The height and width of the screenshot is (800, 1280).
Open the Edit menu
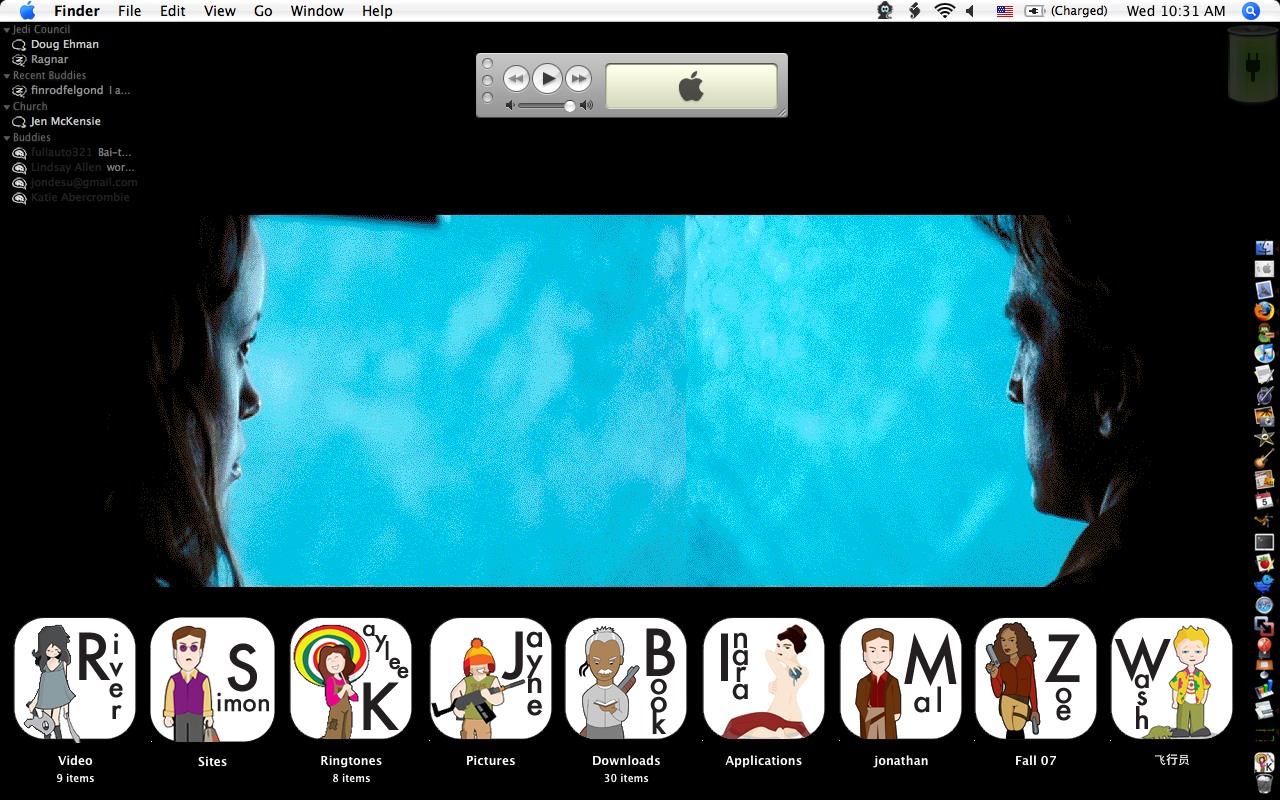(x=173, y=11)
